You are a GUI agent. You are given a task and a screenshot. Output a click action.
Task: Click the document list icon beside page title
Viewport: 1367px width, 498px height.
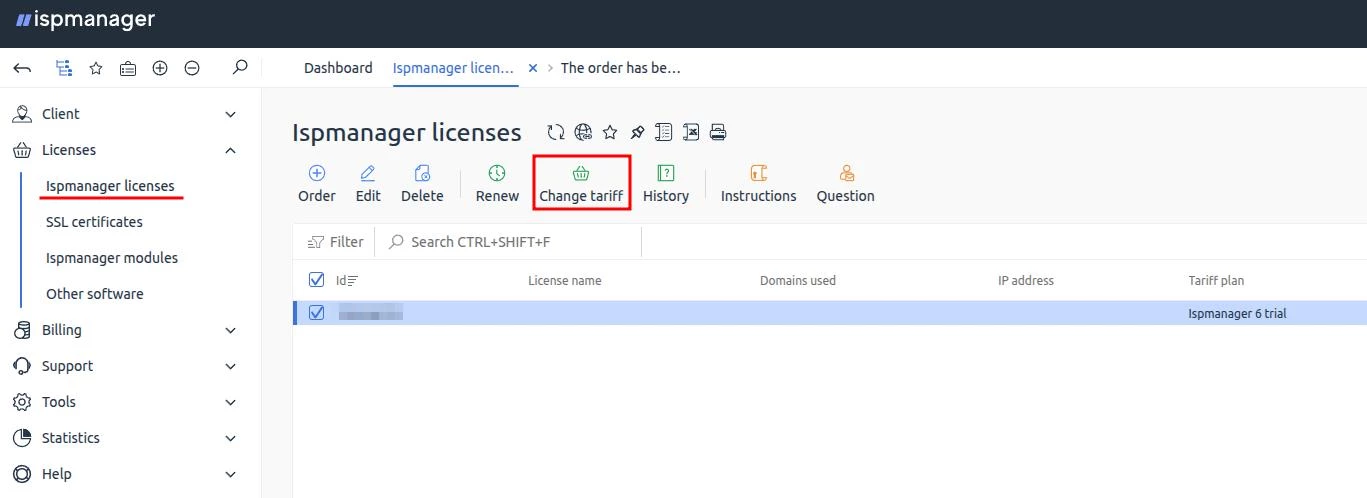[x=664, y=132]
